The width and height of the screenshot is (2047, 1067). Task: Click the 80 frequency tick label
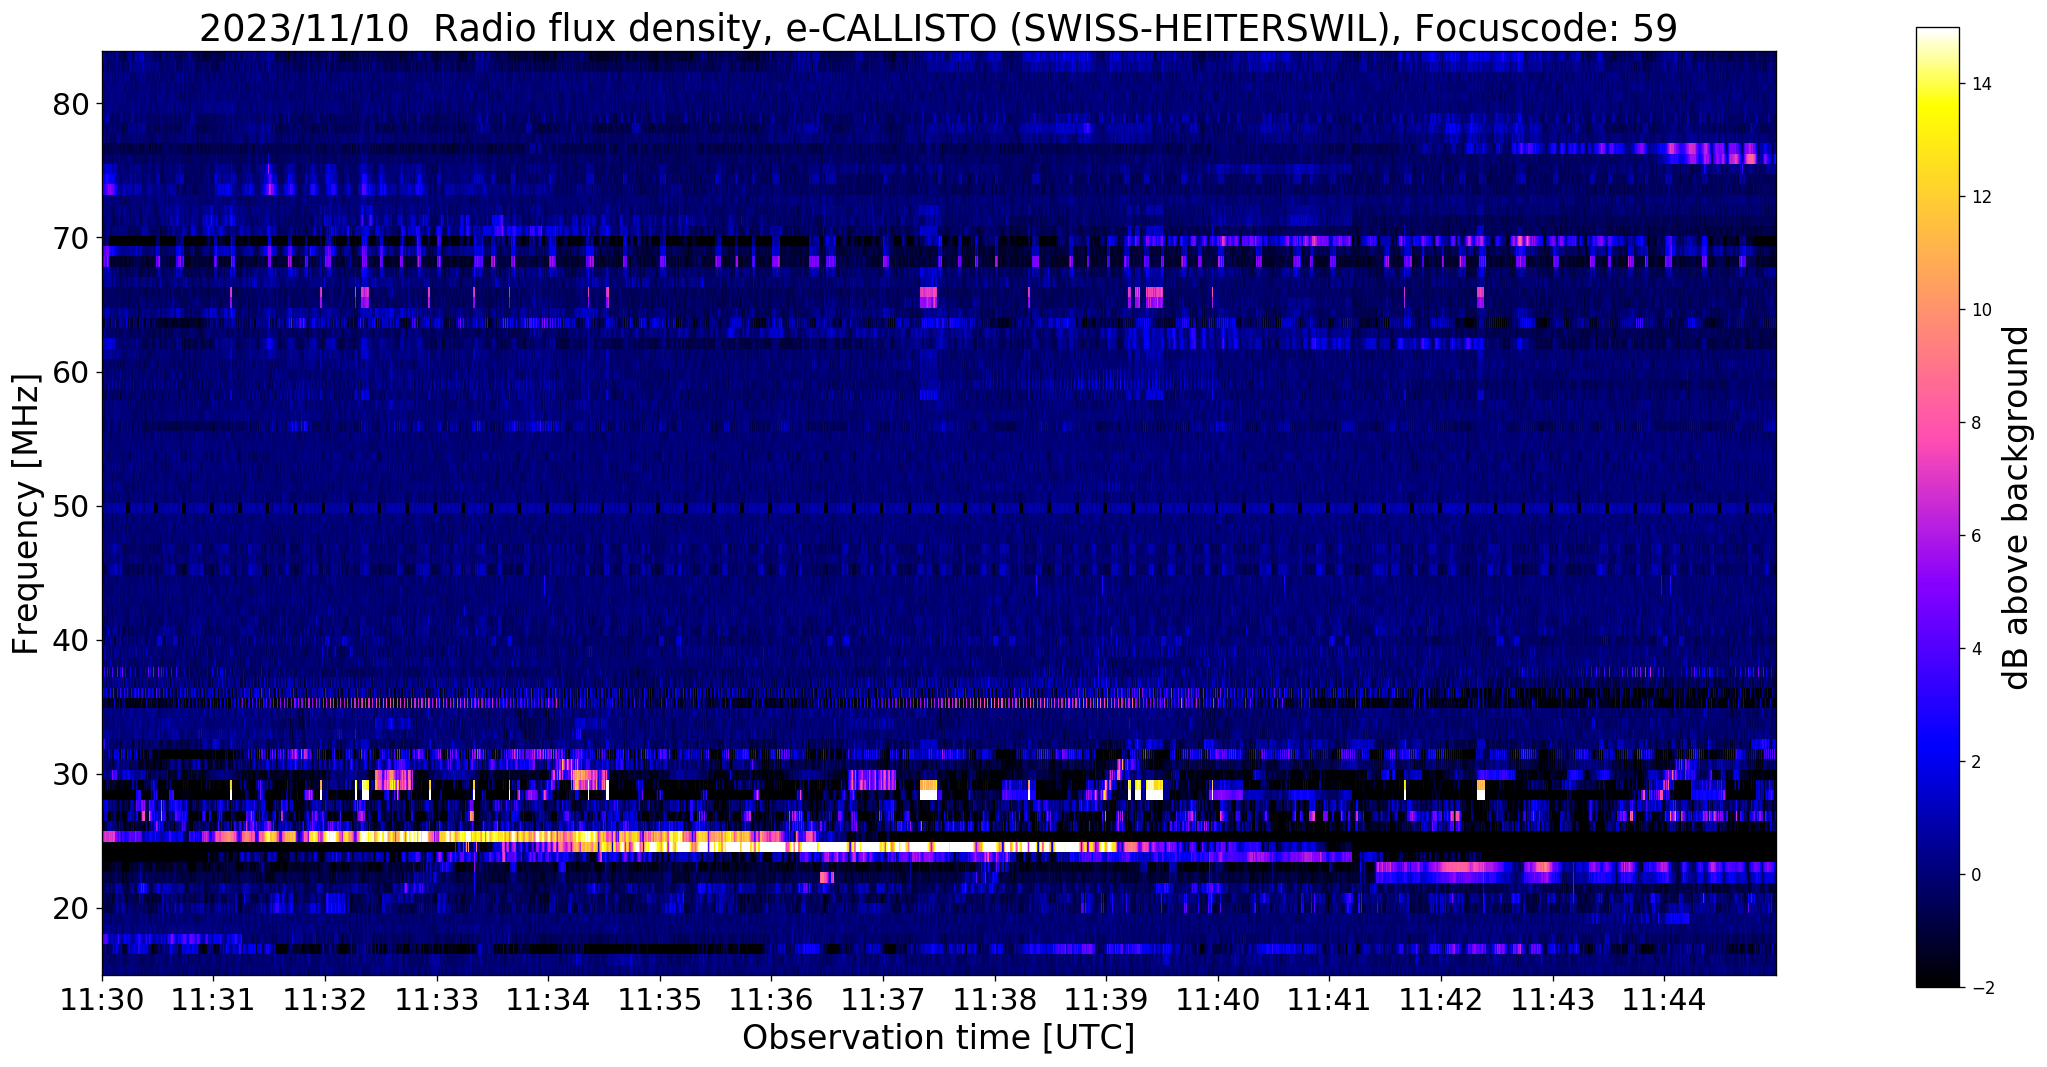coord(71,104)
